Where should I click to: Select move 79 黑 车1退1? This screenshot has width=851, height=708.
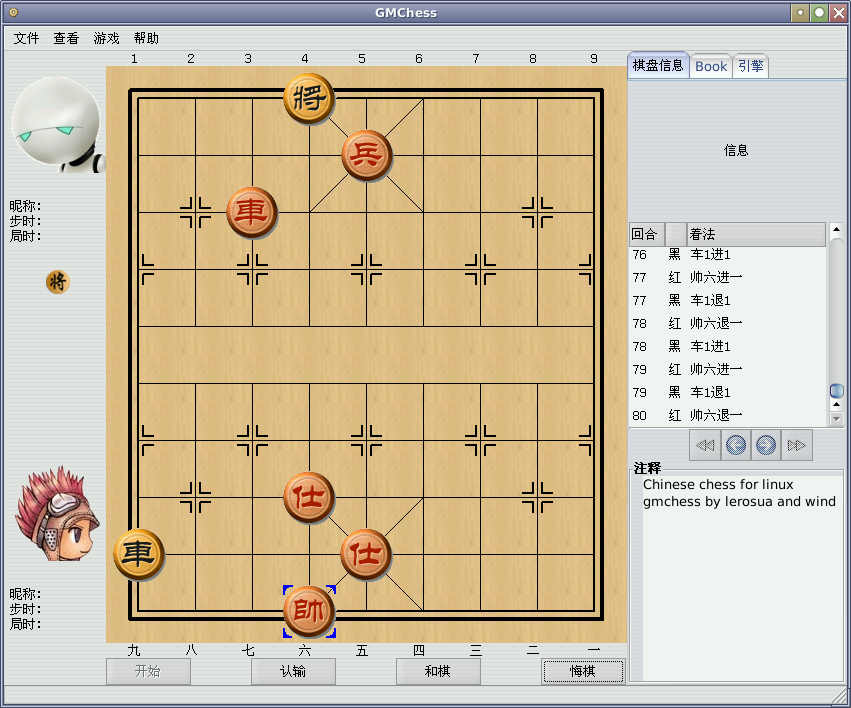727,392
